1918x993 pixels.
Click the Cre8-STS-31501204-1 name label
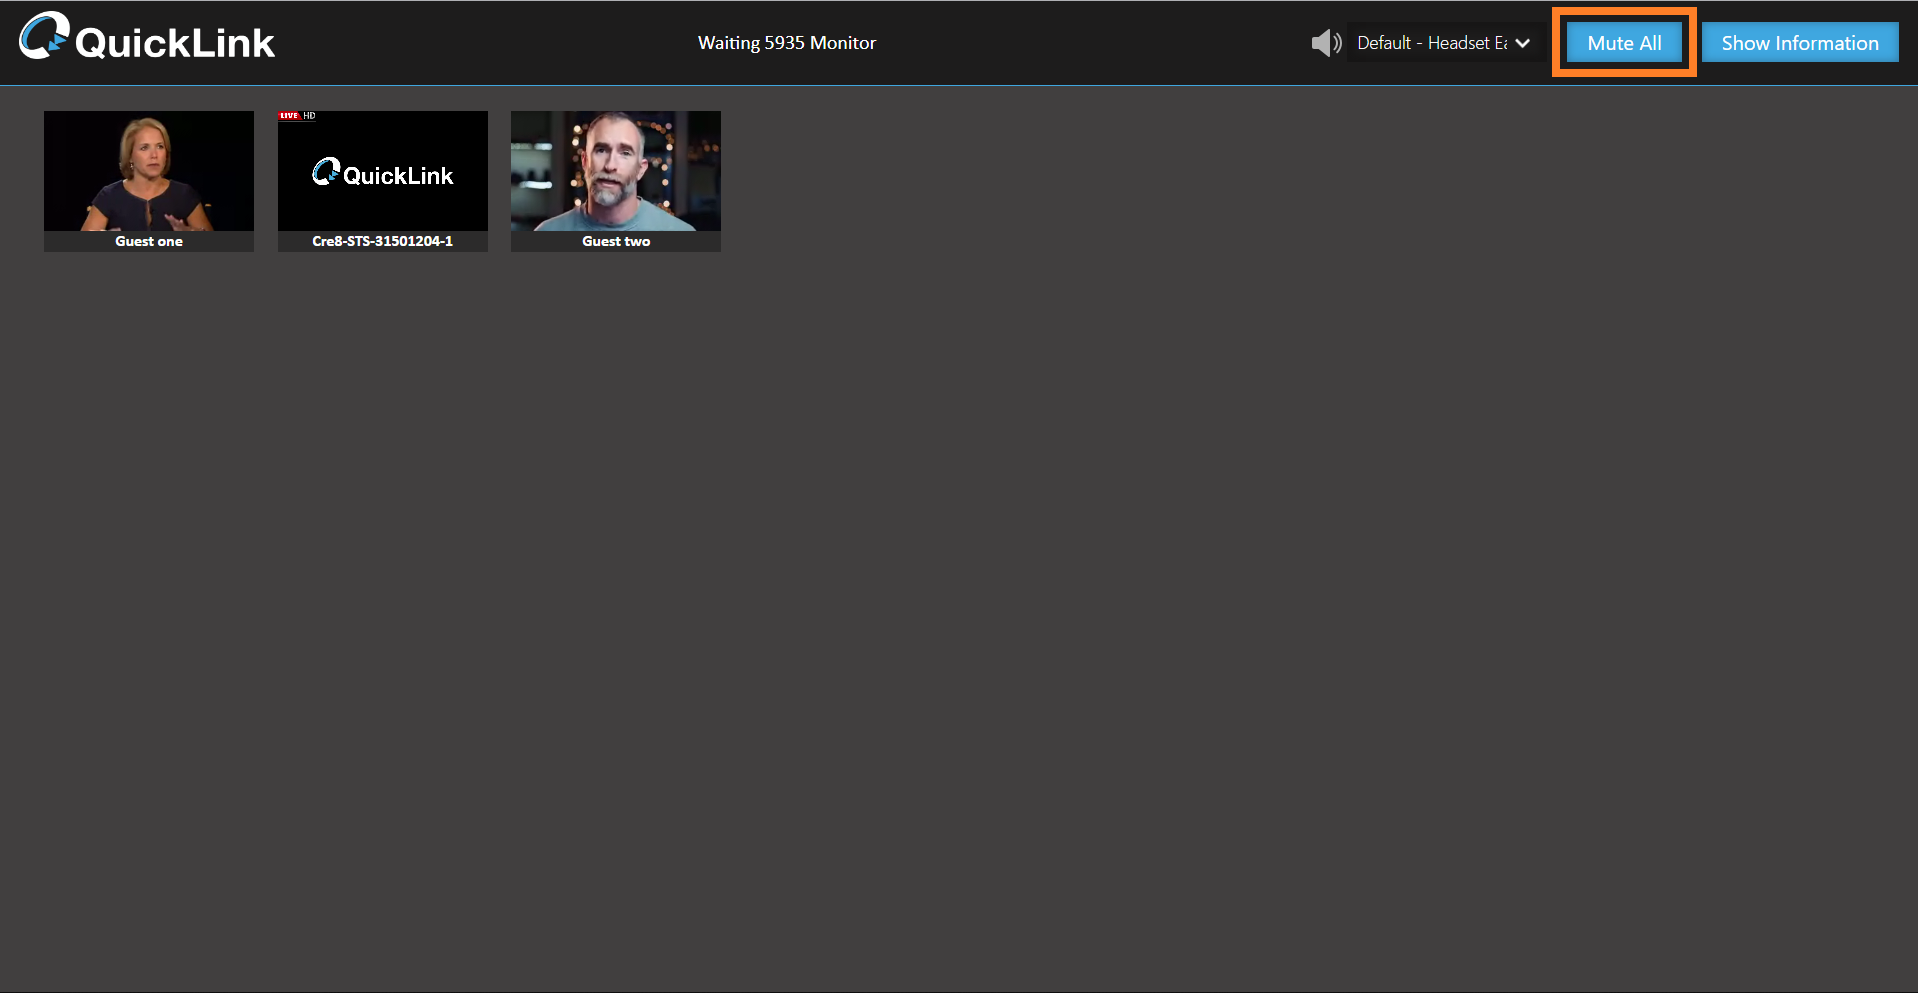pyautogui.click(x=382, y=241)
